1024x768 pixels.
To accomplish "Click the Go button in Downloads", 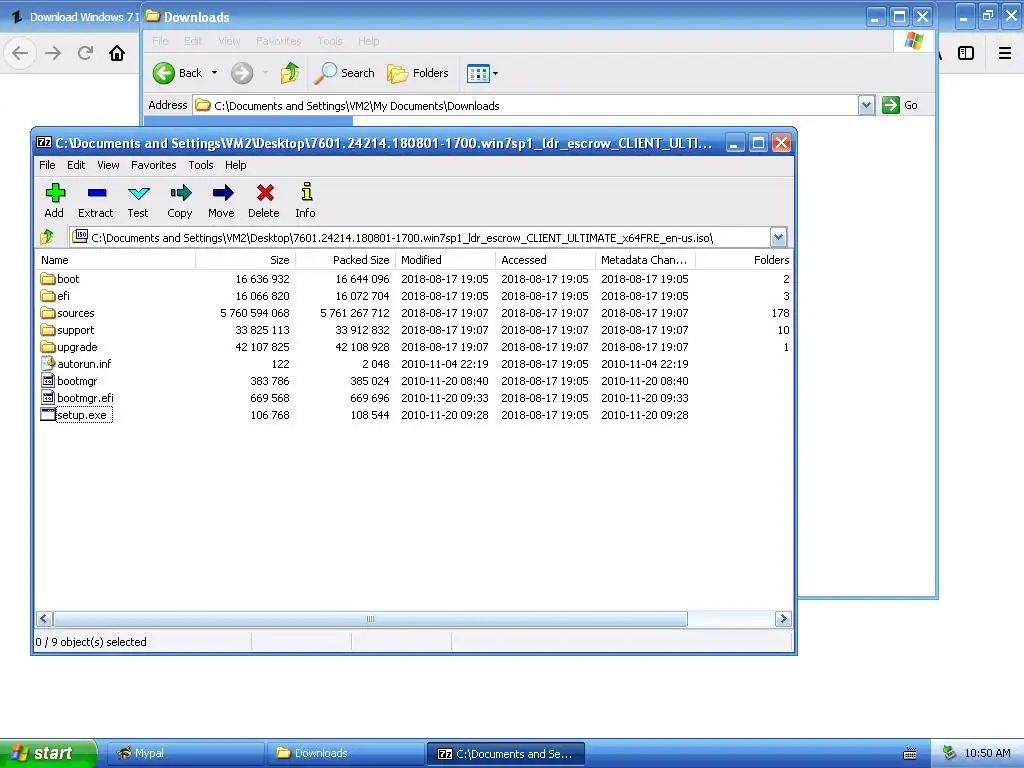I will [x=900, y=105].
